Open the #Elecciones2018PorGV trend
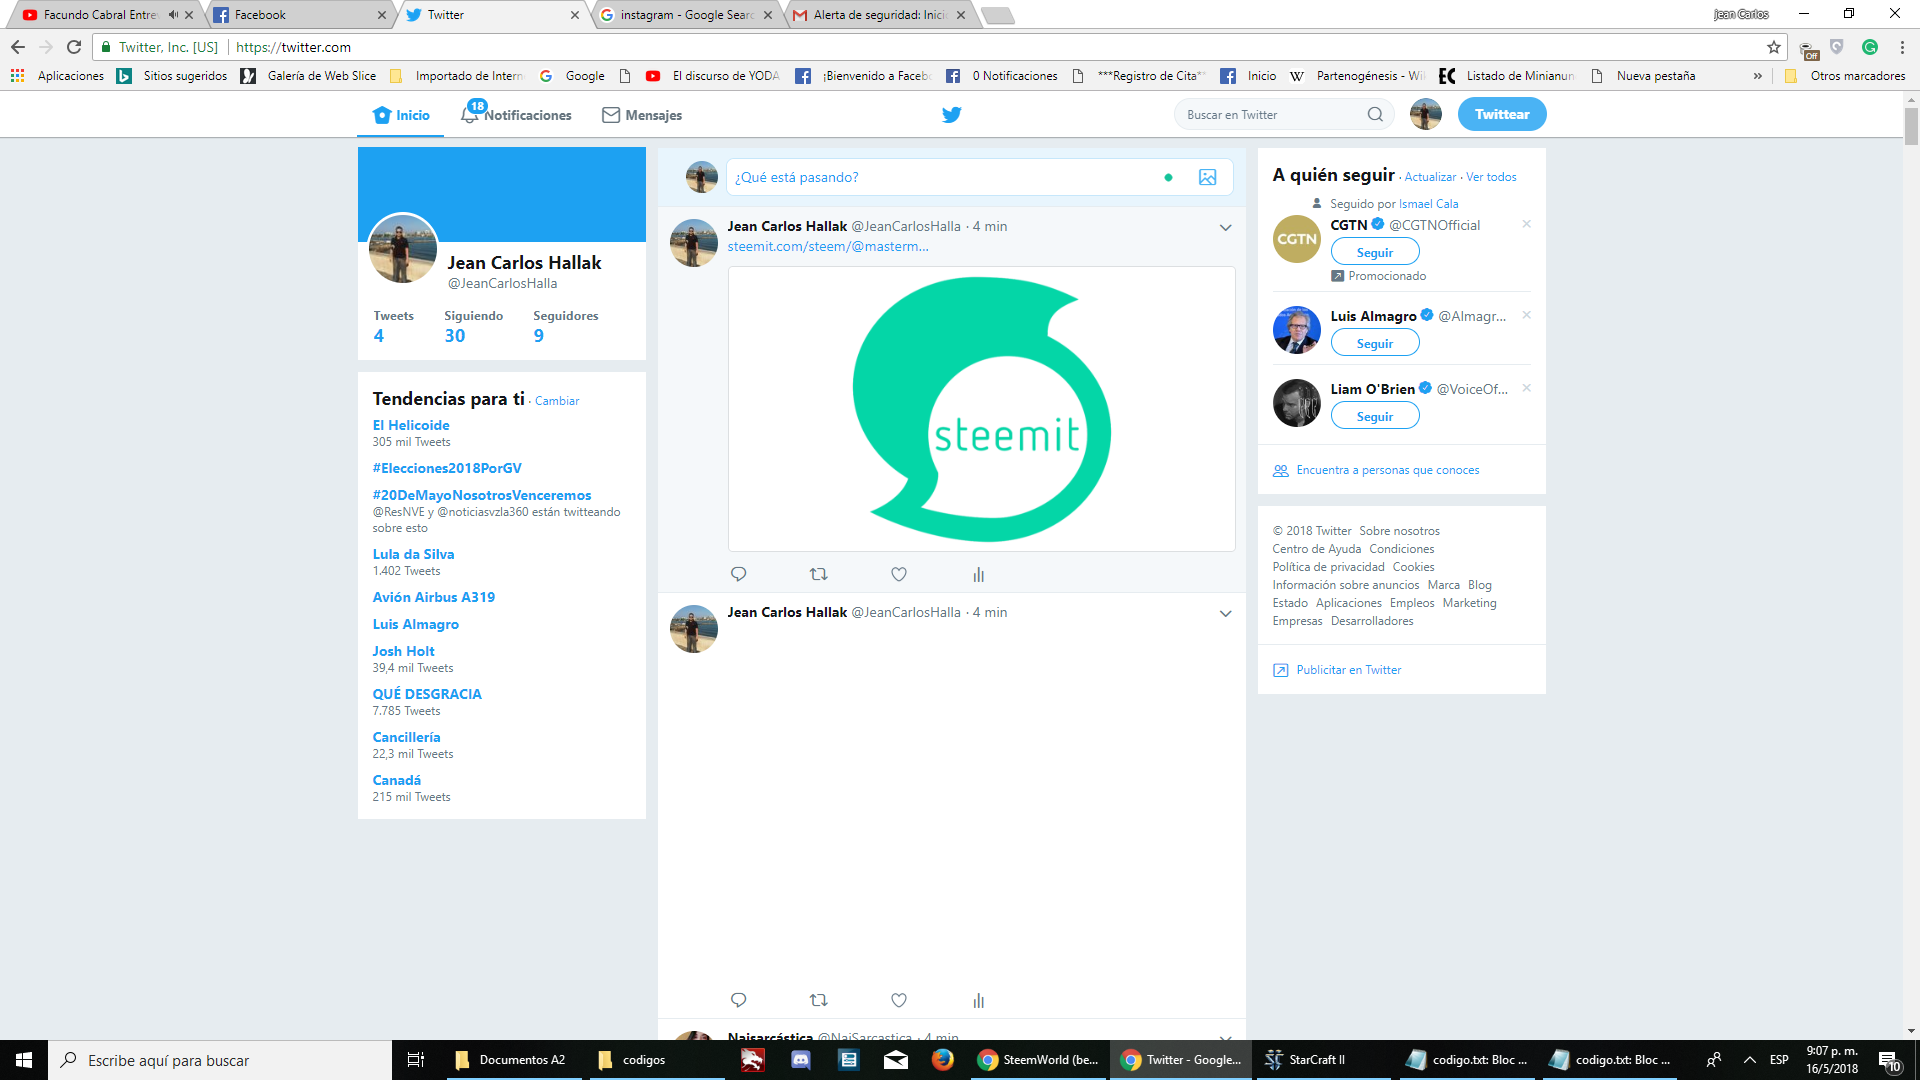Screen dimensions: 1920x1080 [447, 468]
